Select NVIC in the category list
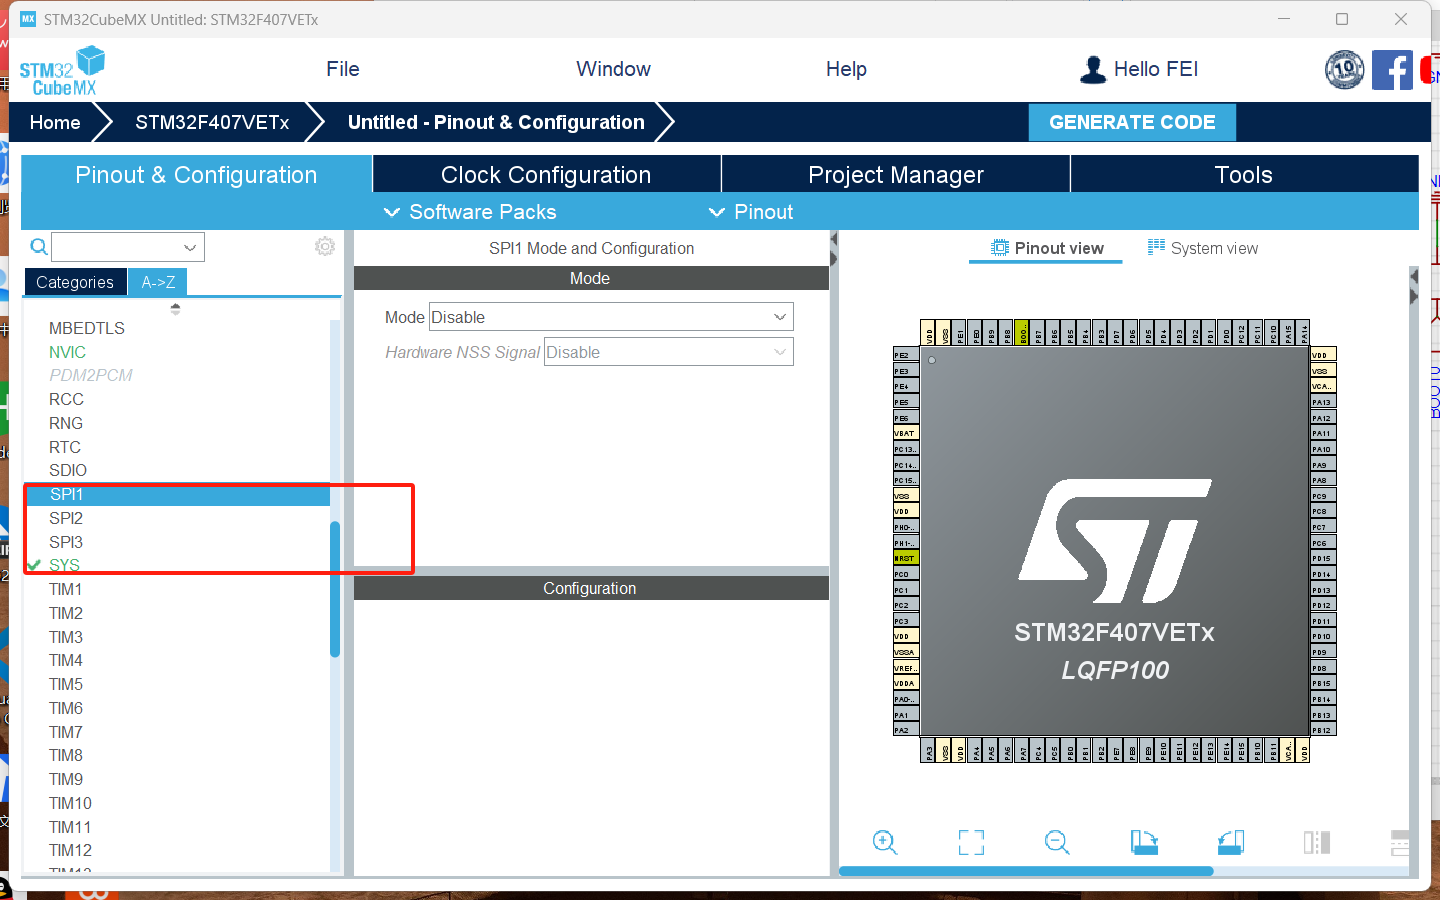Screen dimensions: 1440x900 [x=67, y=352]
